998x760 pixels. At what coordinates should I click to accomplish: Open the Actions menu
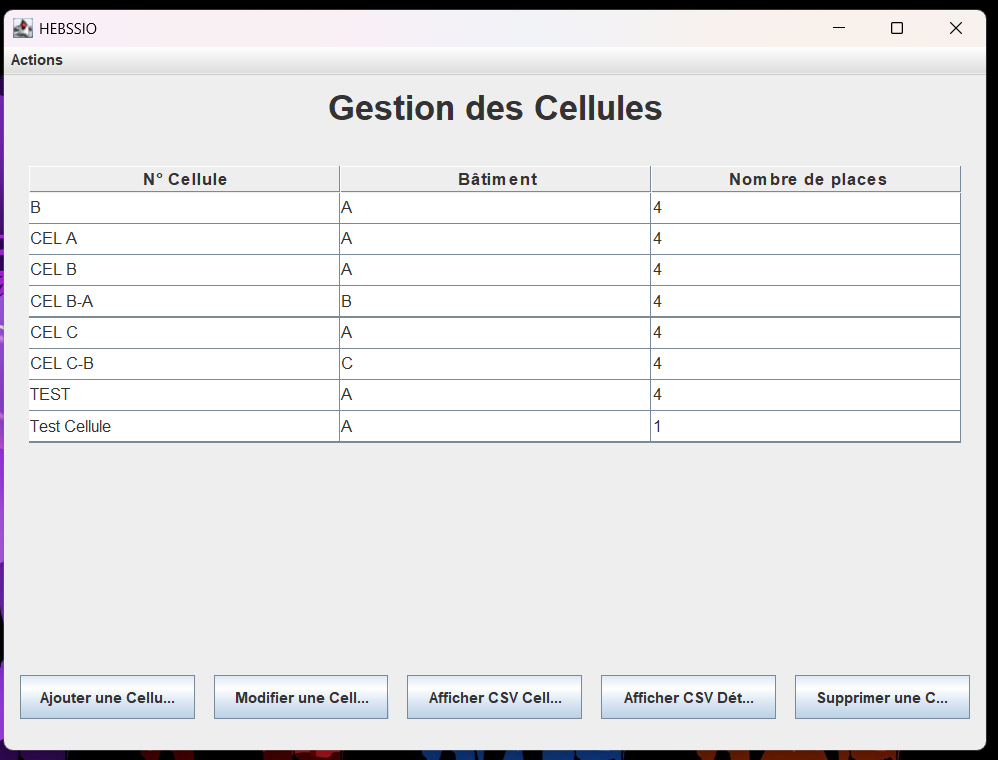pos(37,60)
